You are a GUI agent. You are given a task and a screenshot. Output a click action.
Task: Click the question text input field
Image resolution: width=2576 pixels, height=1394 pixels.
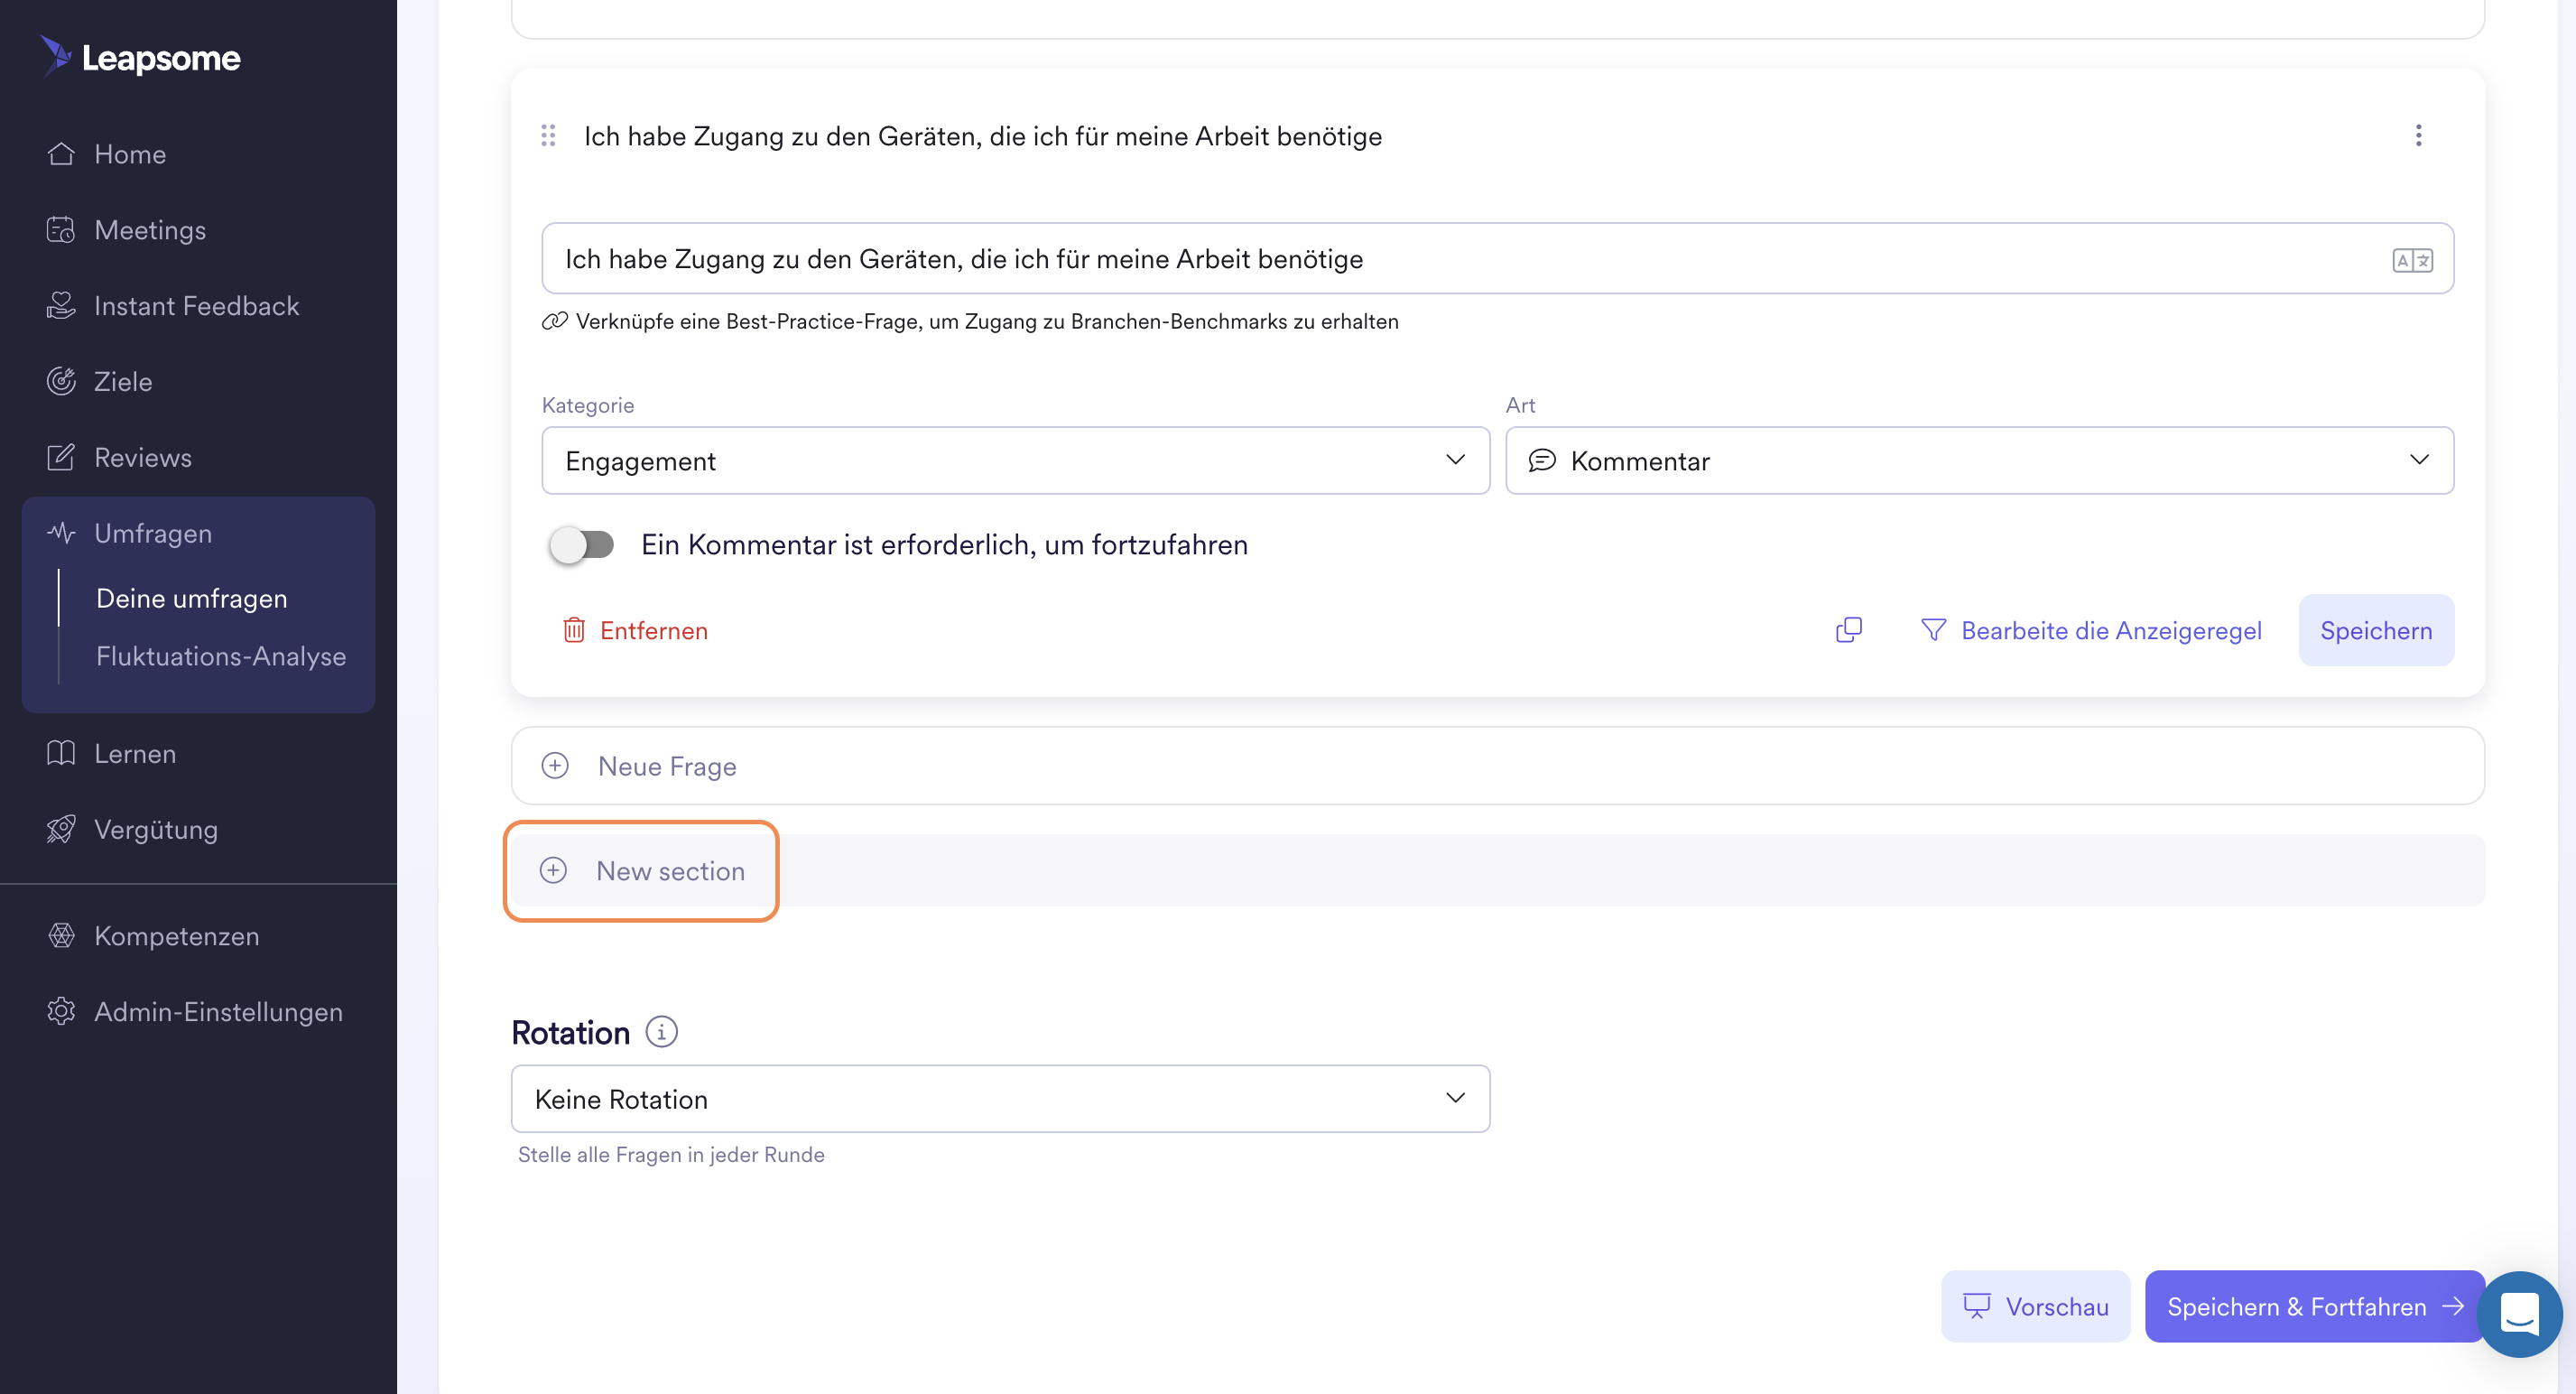[1497, 259]
